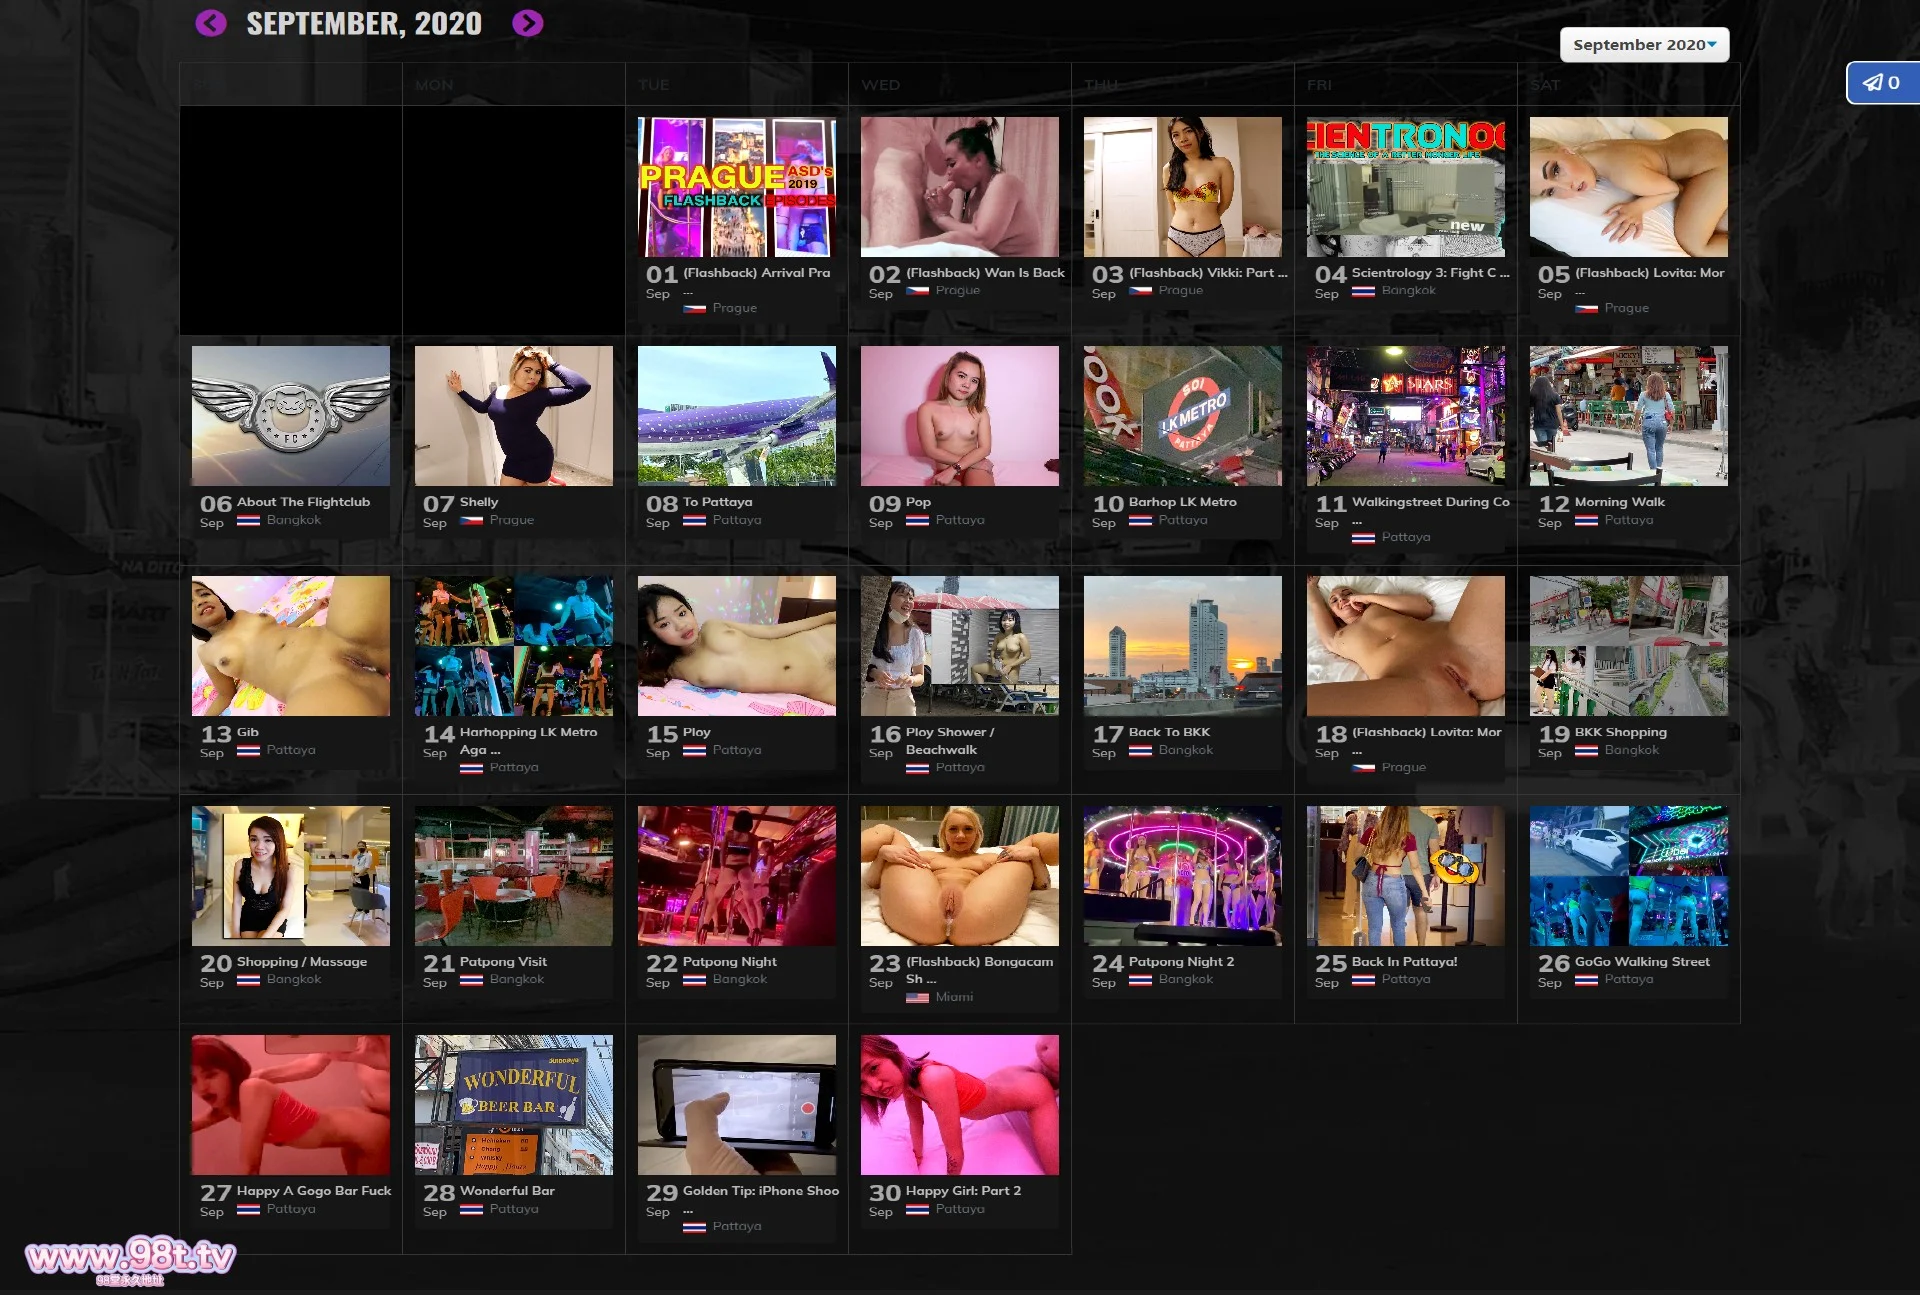Open the Back To BKK skyline thumbnail
The width and height of the screenshot is (1920, 1295).
(x=1183, y=645)
